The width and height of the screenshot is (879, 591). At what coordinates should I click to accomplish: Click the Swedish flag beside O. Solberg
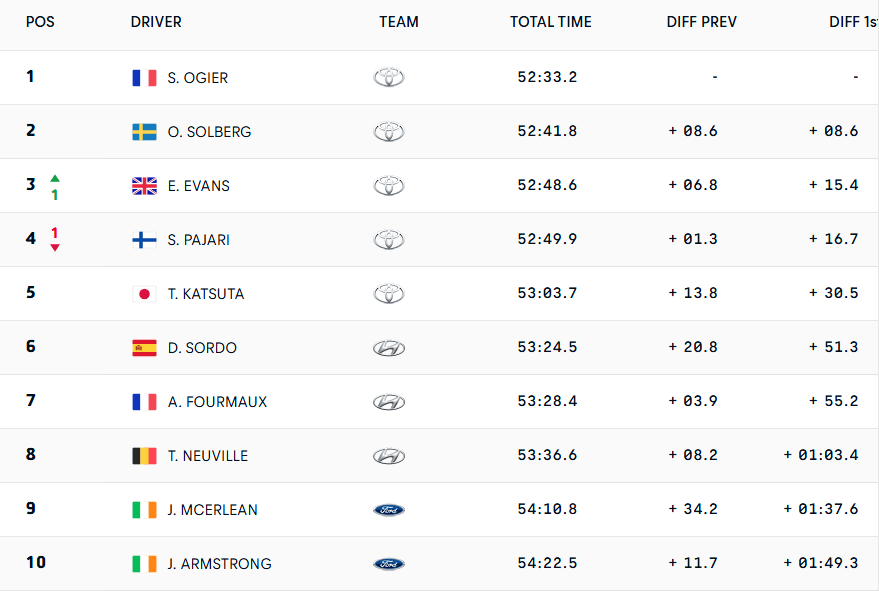click(x=144, y=132)
